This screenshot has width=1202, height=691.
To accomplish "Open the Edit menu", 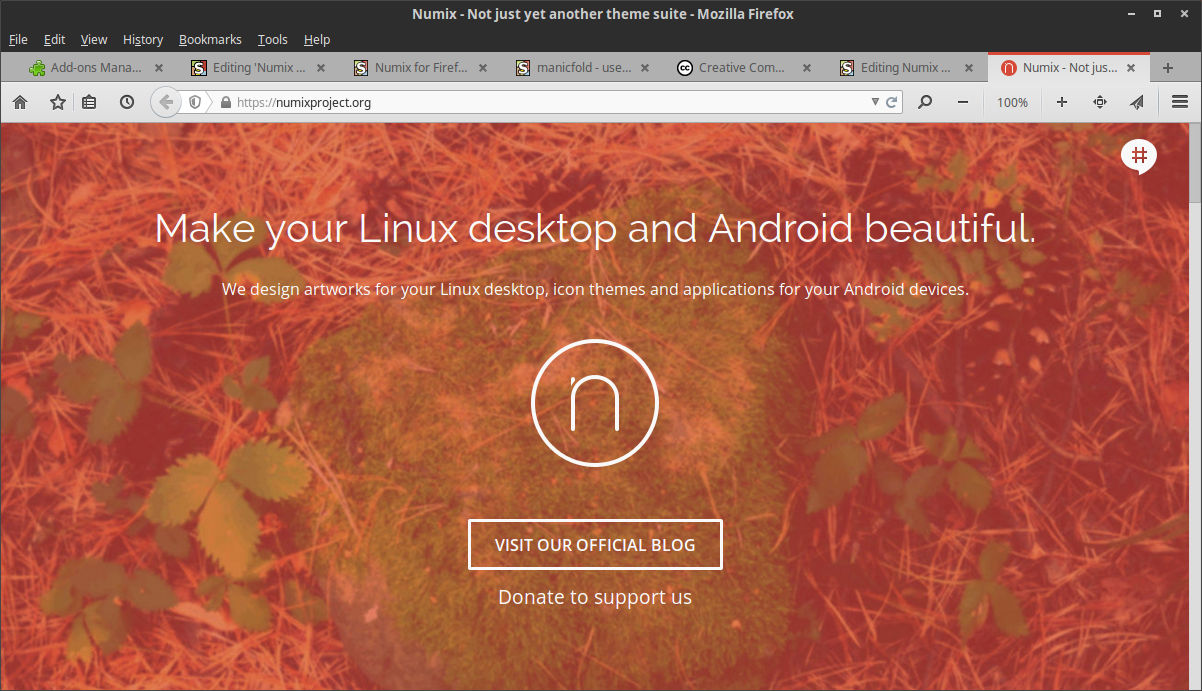I will pos(54,39).
